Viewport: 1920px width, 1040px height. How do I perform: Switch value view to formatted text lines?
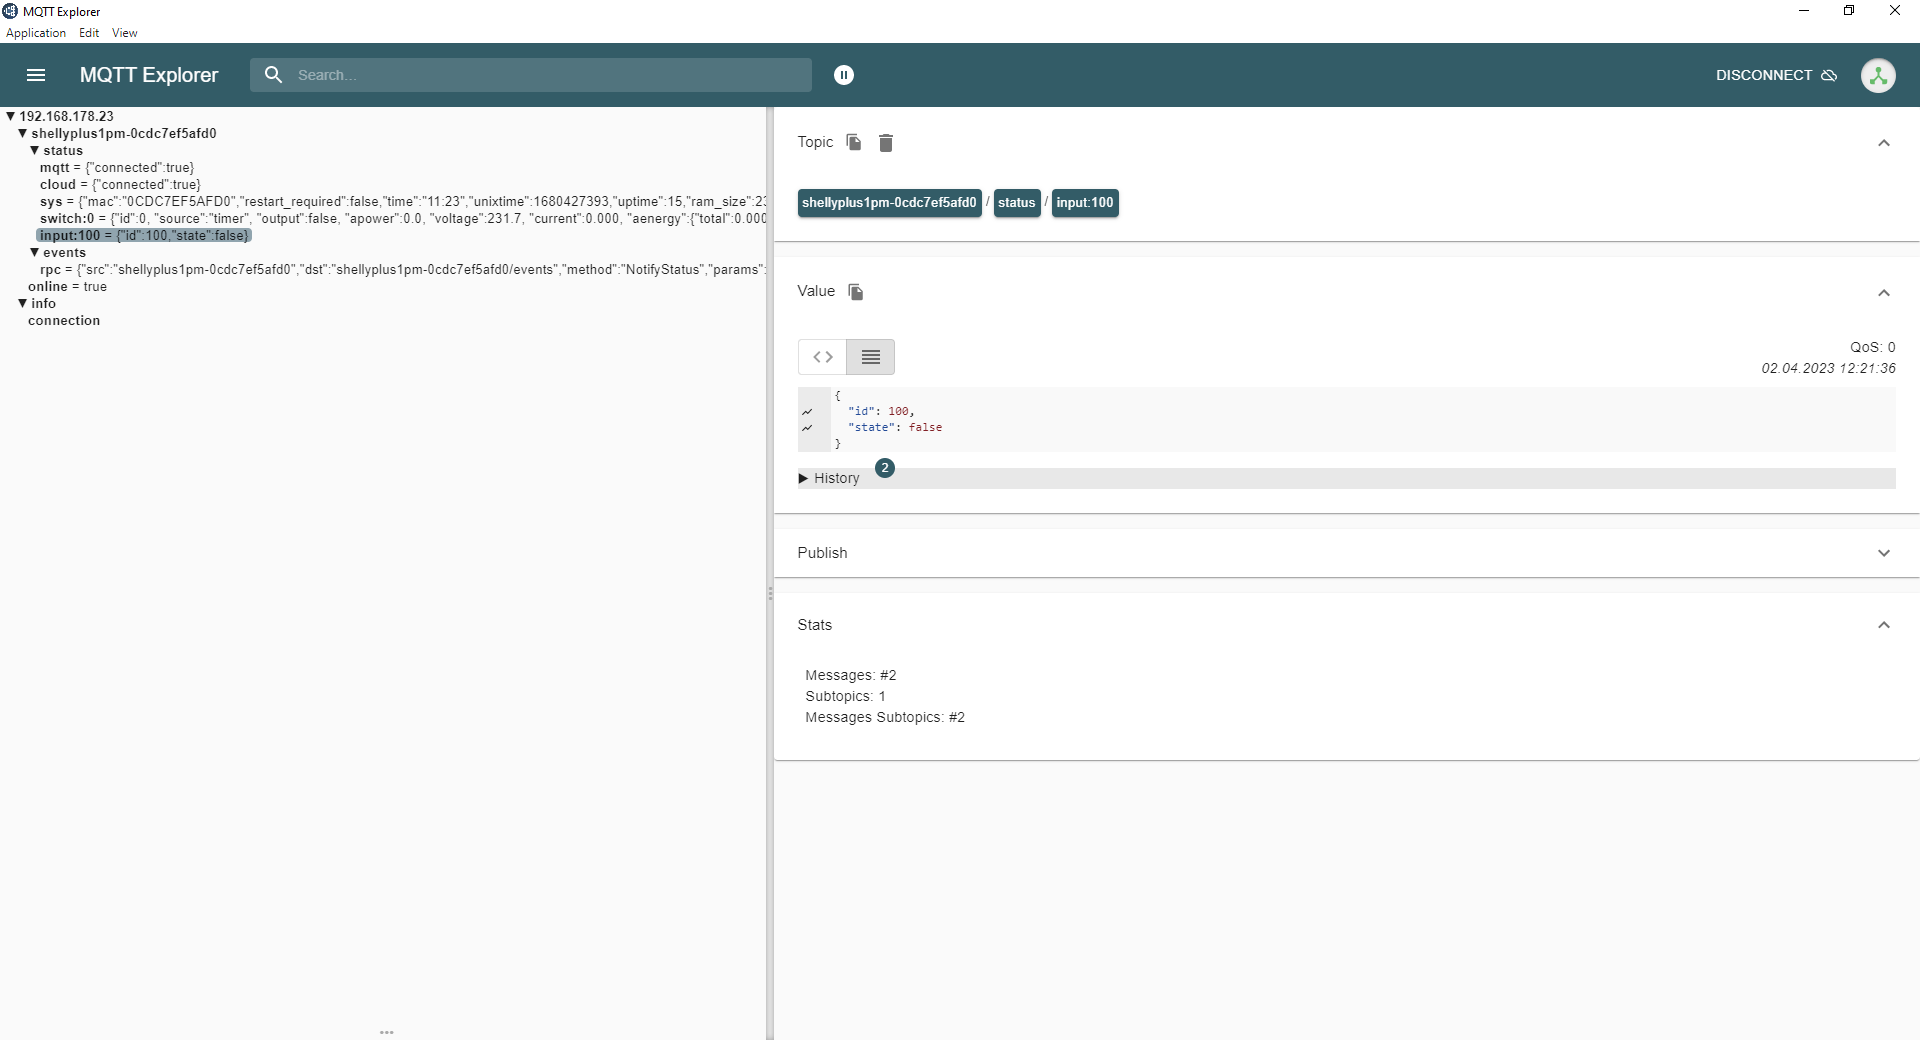[x=871, y=357]
